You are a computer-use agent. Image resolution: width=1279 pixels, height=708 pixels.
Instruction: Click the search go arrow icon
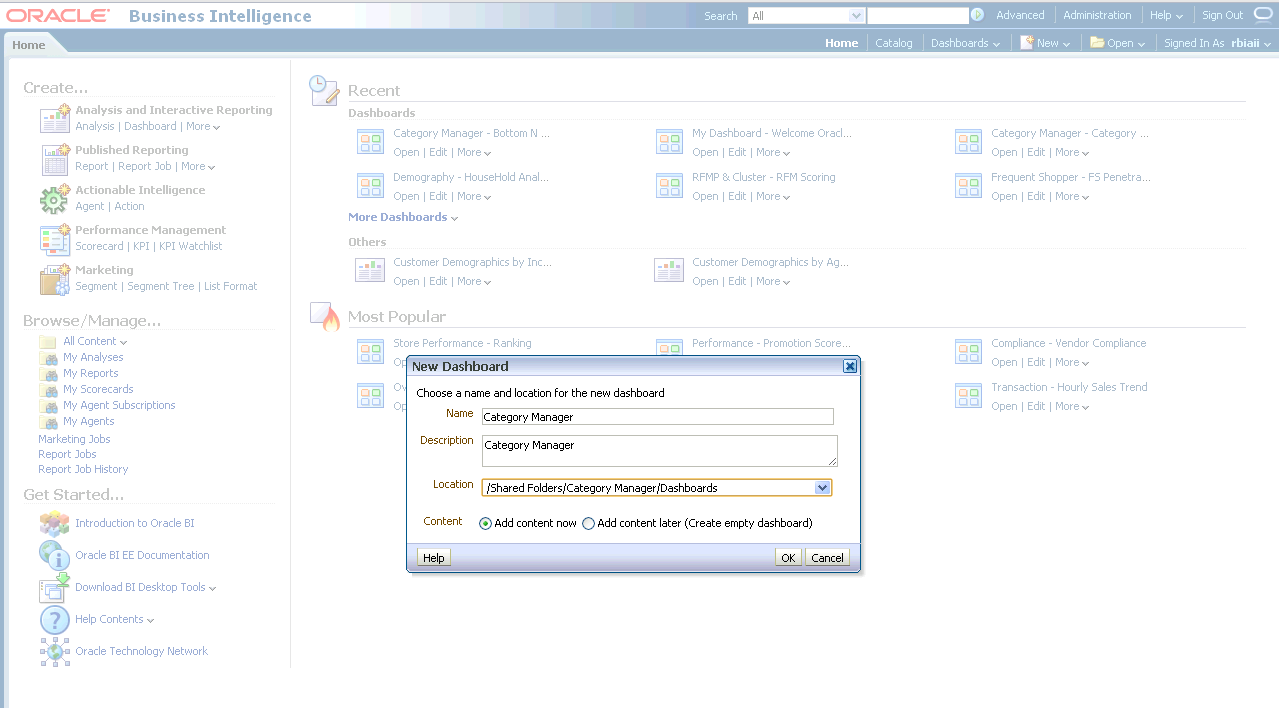[977, 15]
